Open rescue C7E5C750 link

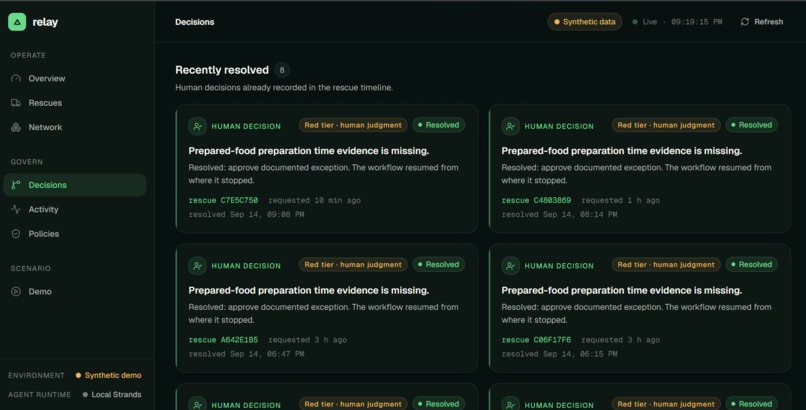(x=223, y=200)
